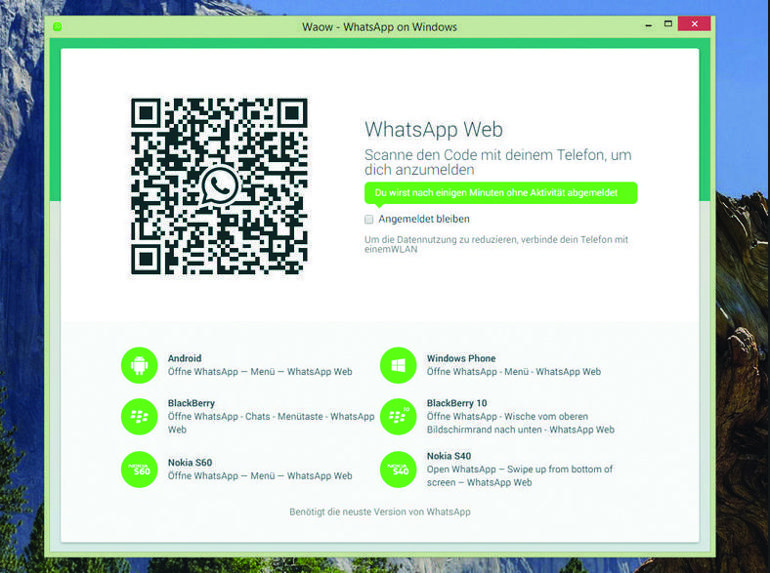Image resolution: width=770 pixels, height=573 pixels.
Task: Maximize the Waow window
Action: 667,24
